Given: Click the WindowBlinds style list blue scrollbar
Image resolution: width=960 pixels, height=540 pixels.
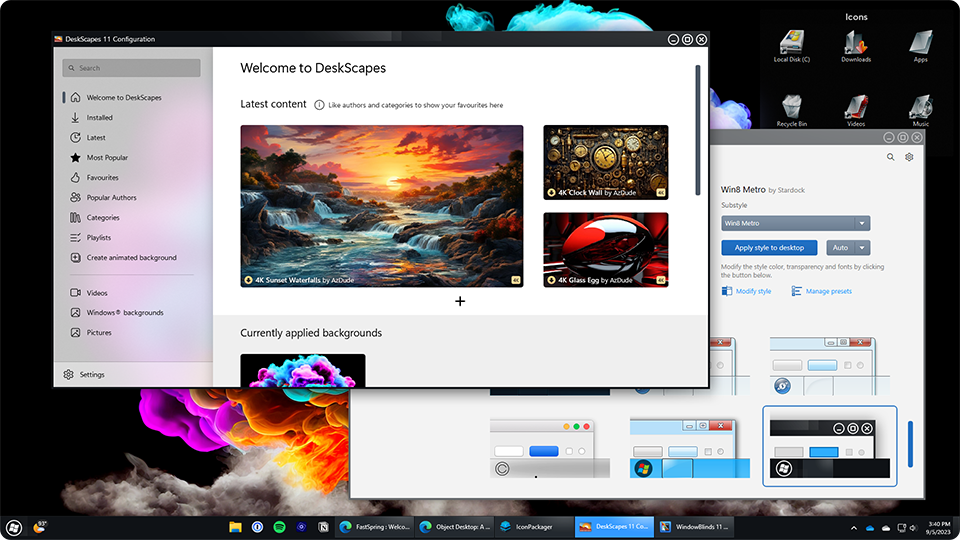Looking at the screenshot, I should point(910,444).
